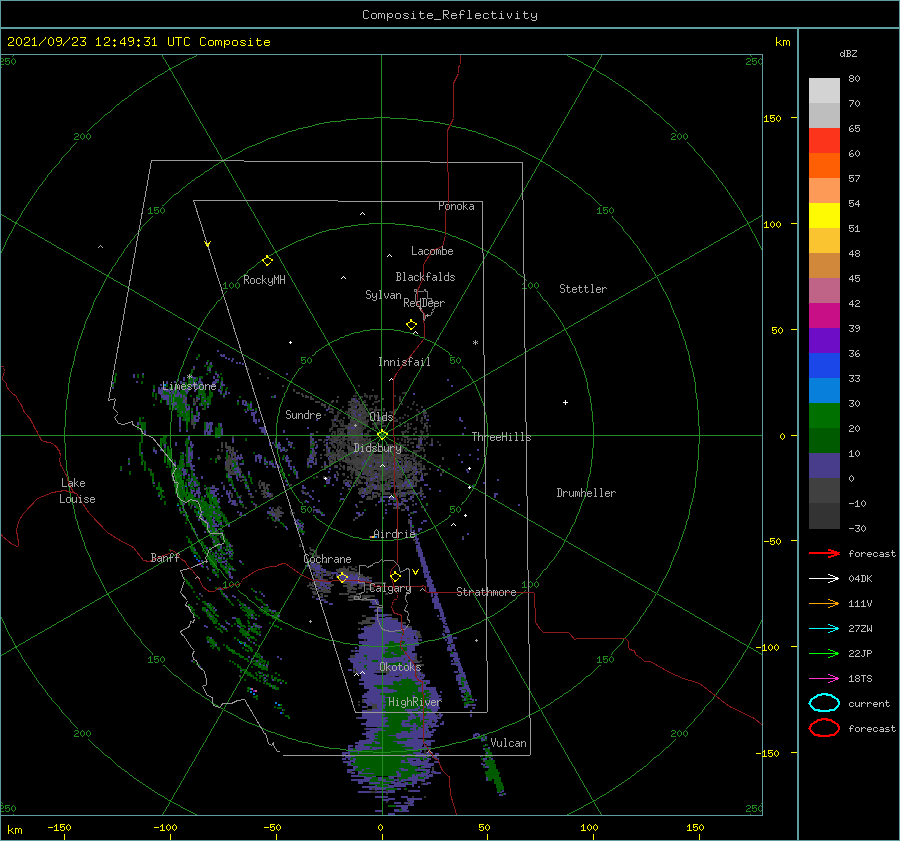
Task: Click the Banff label
Action: 165,557
